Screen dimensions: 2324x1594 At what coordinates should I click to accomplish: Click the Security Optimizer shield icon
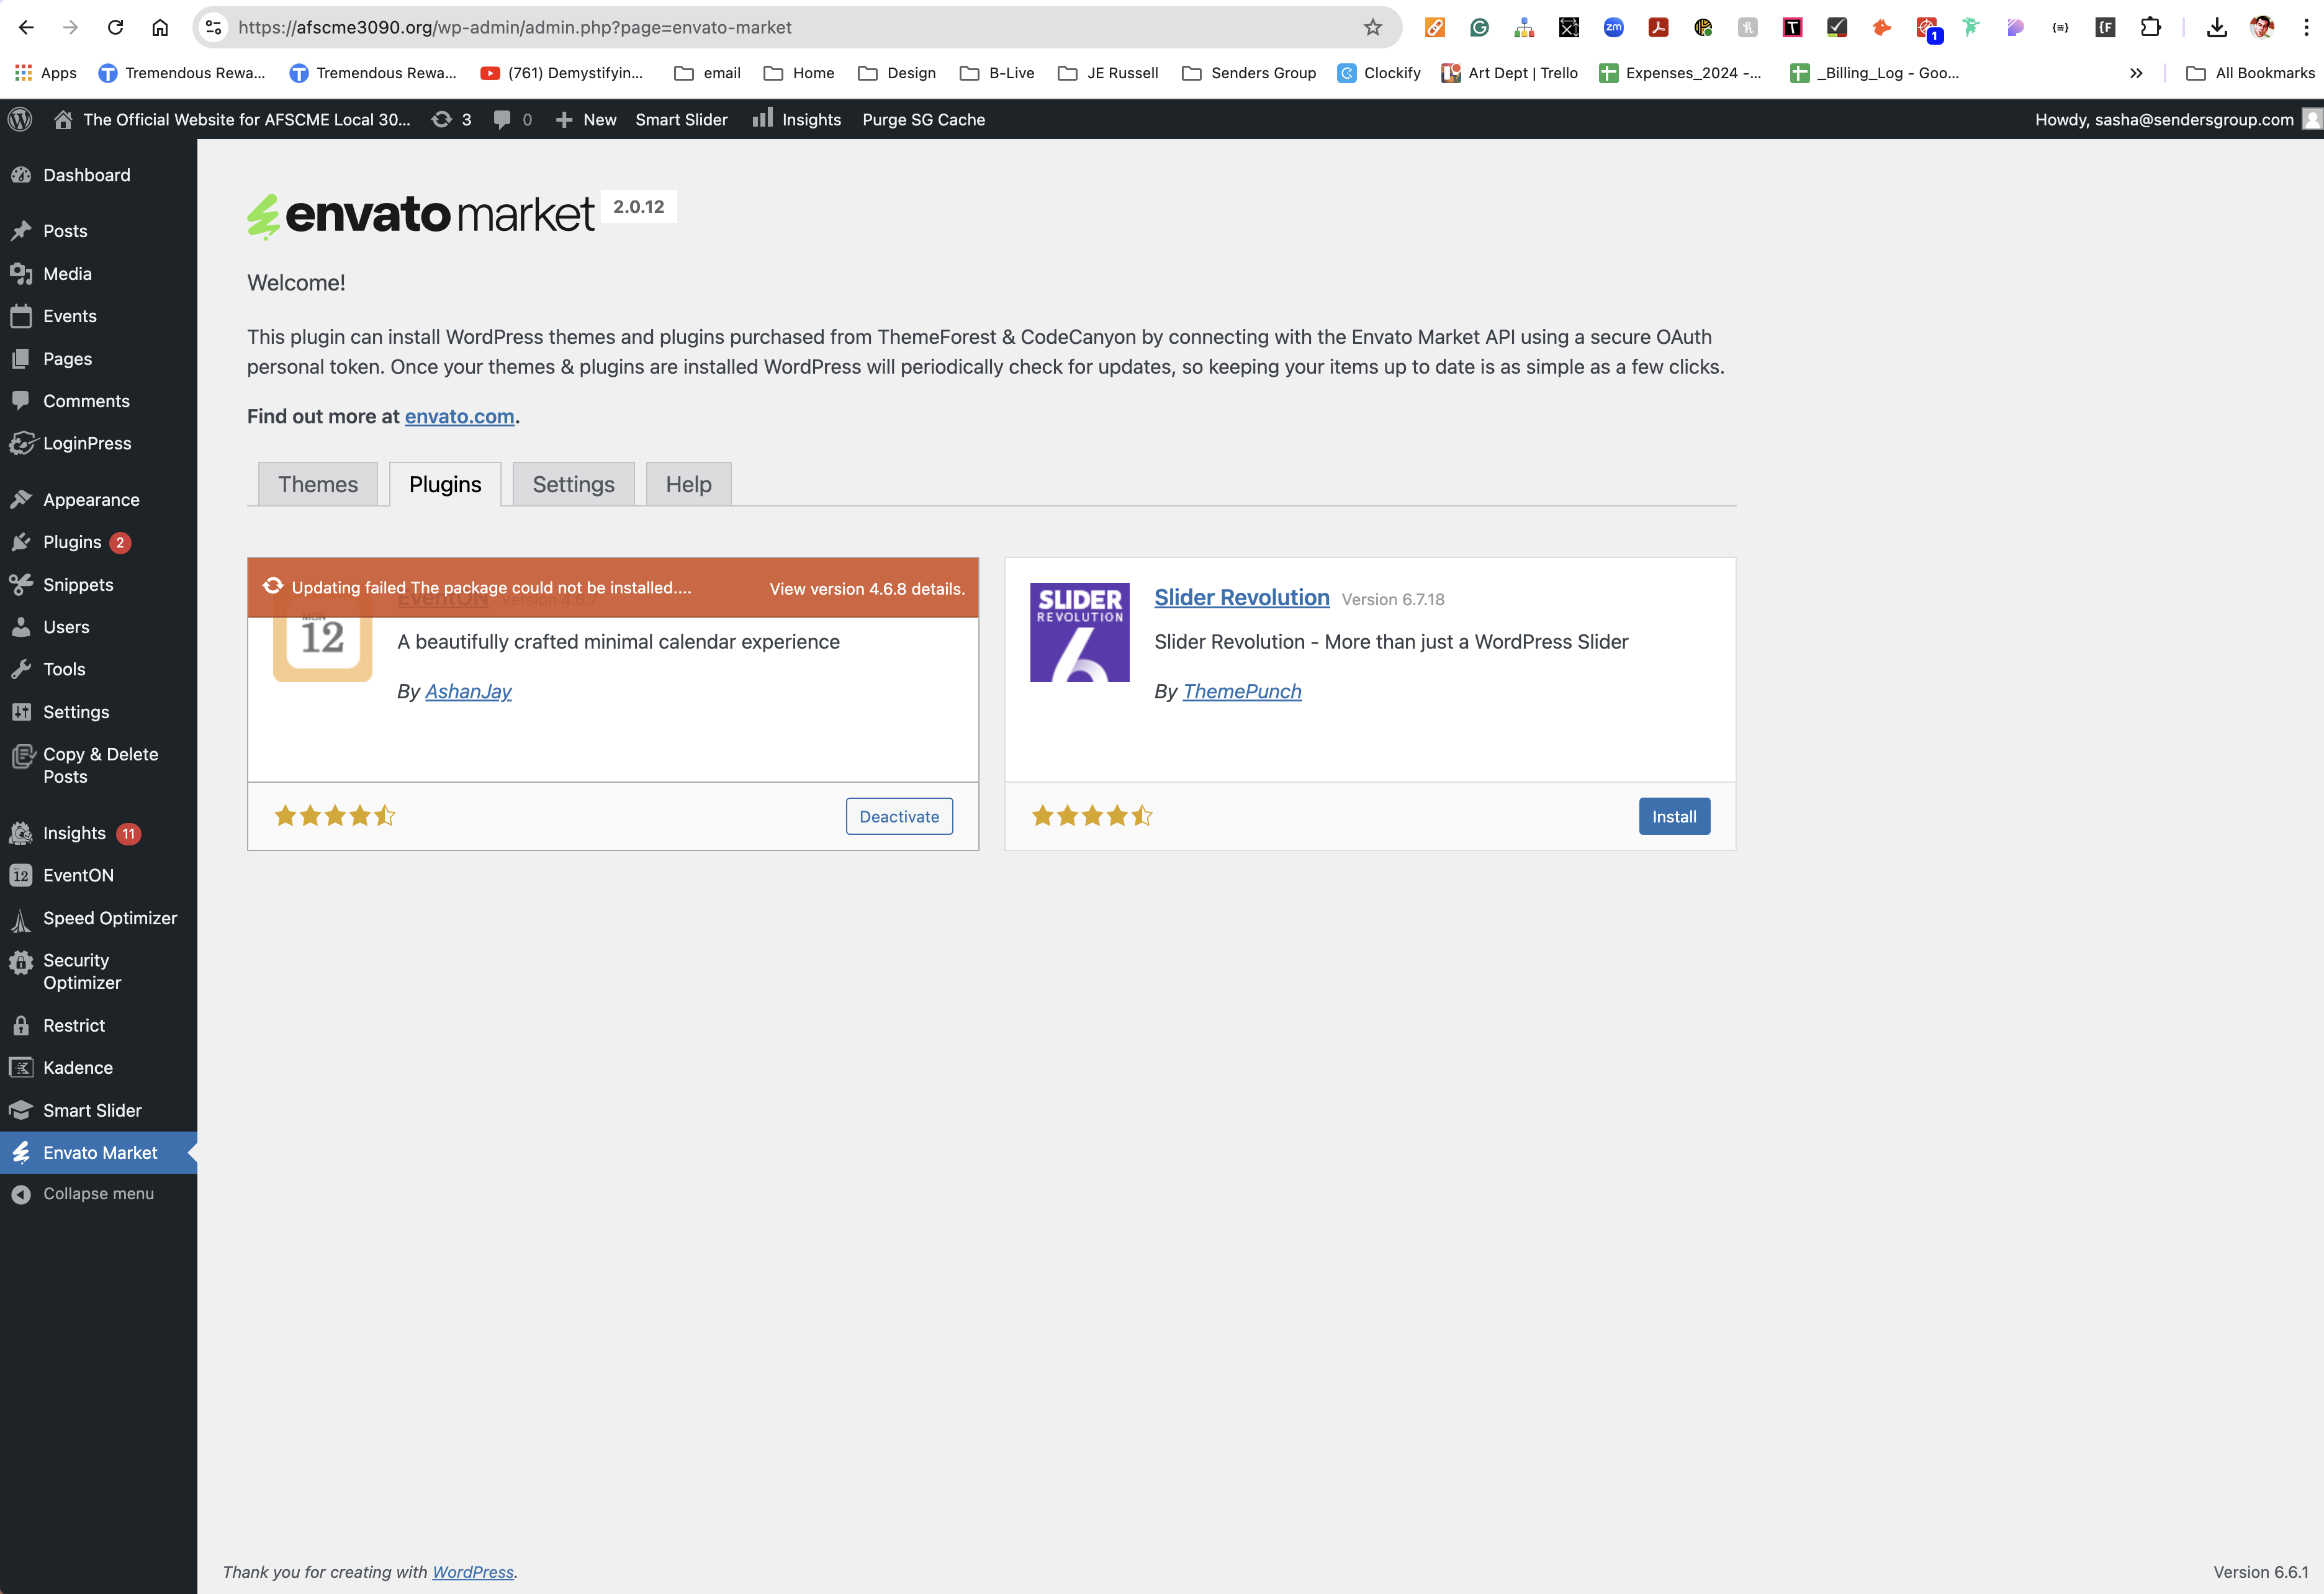coord(21,962)
